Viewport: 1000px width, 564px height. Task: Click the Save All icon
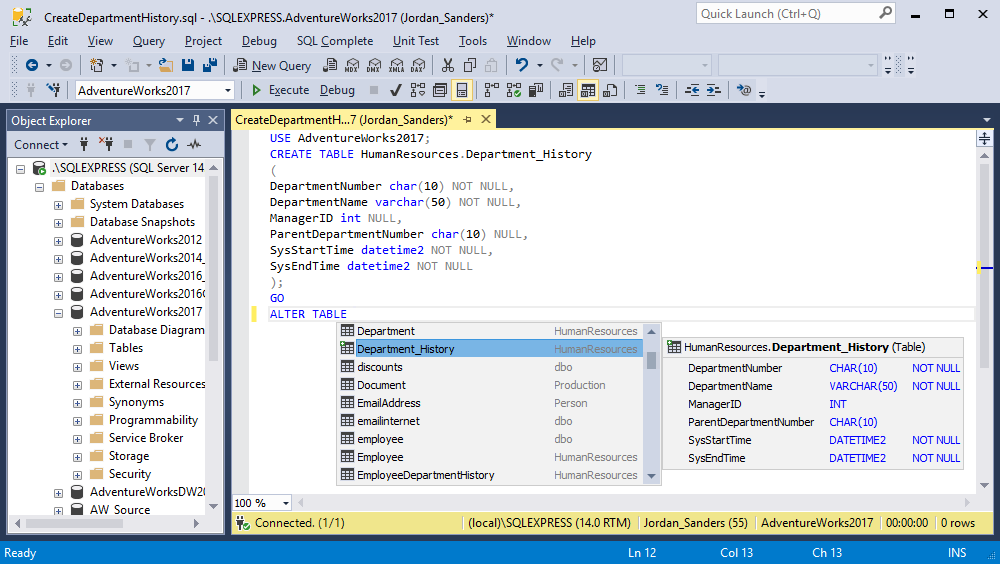click(209, 65)
